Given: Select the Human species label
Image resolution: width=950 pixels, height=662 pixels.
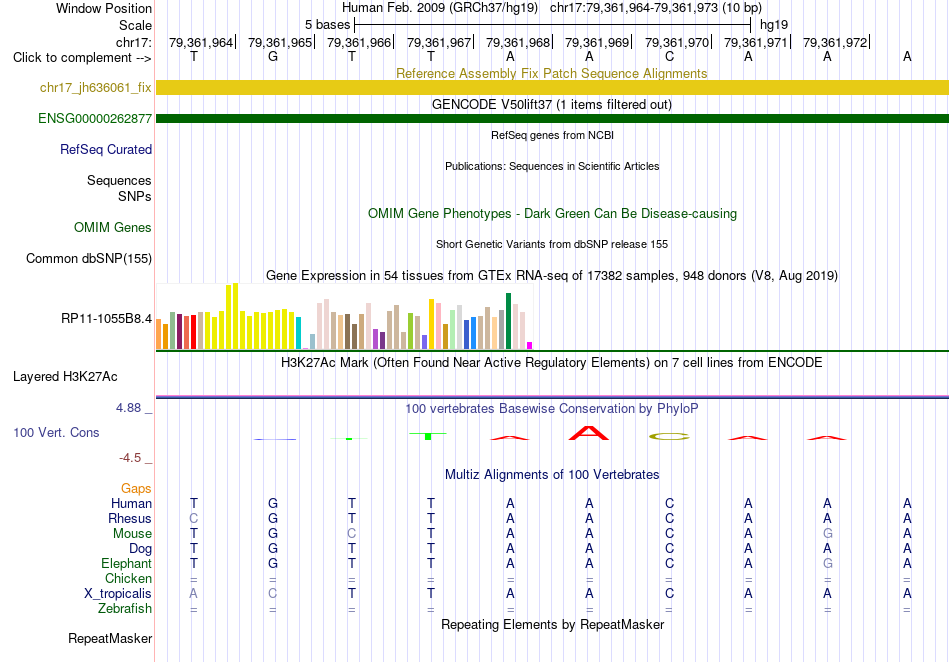Looking at the screenshot, I should [131, 503].
